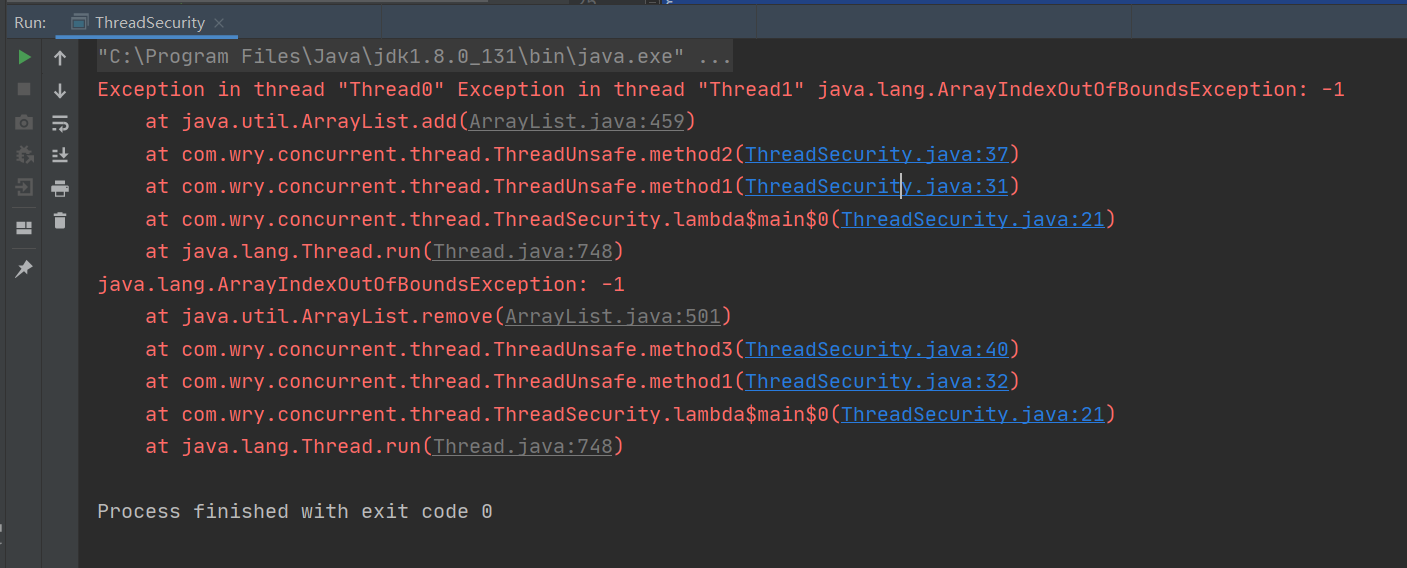
Task: Open the ThreadSecurity.java:32 link
Action: tap(877, 381)
